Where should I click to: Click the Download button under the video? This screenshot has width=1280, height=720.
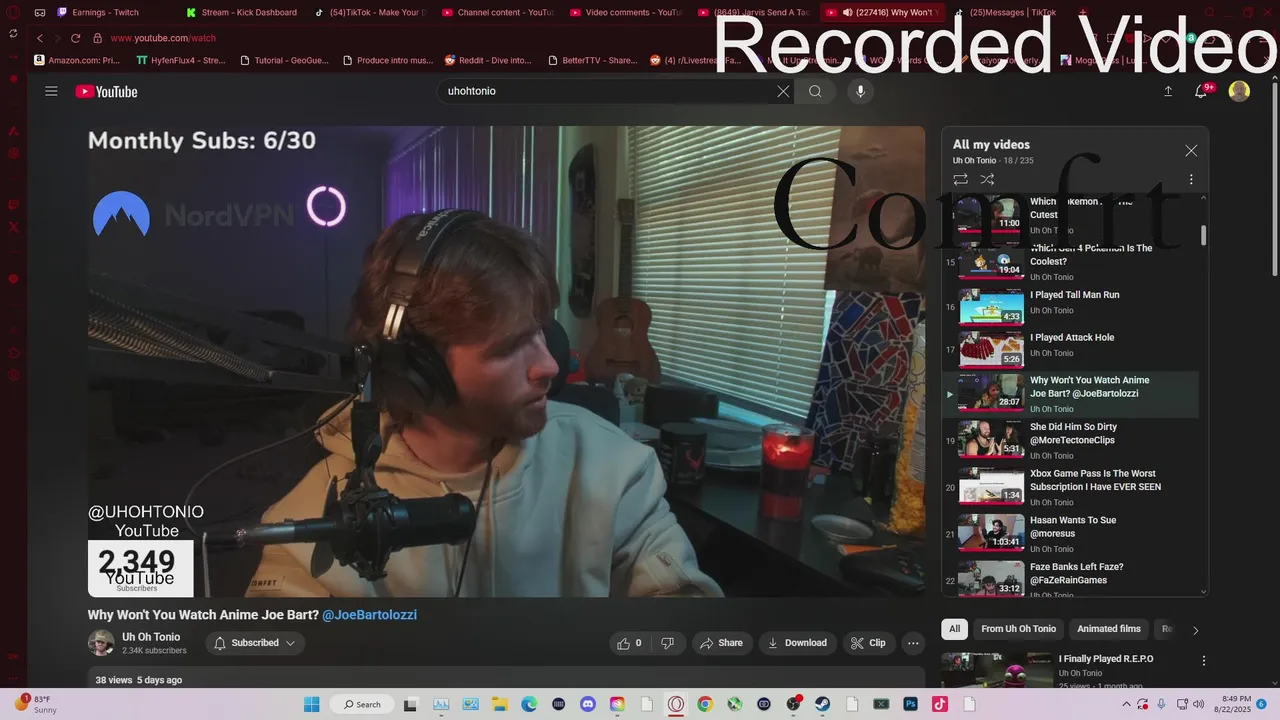click(797, 643)
